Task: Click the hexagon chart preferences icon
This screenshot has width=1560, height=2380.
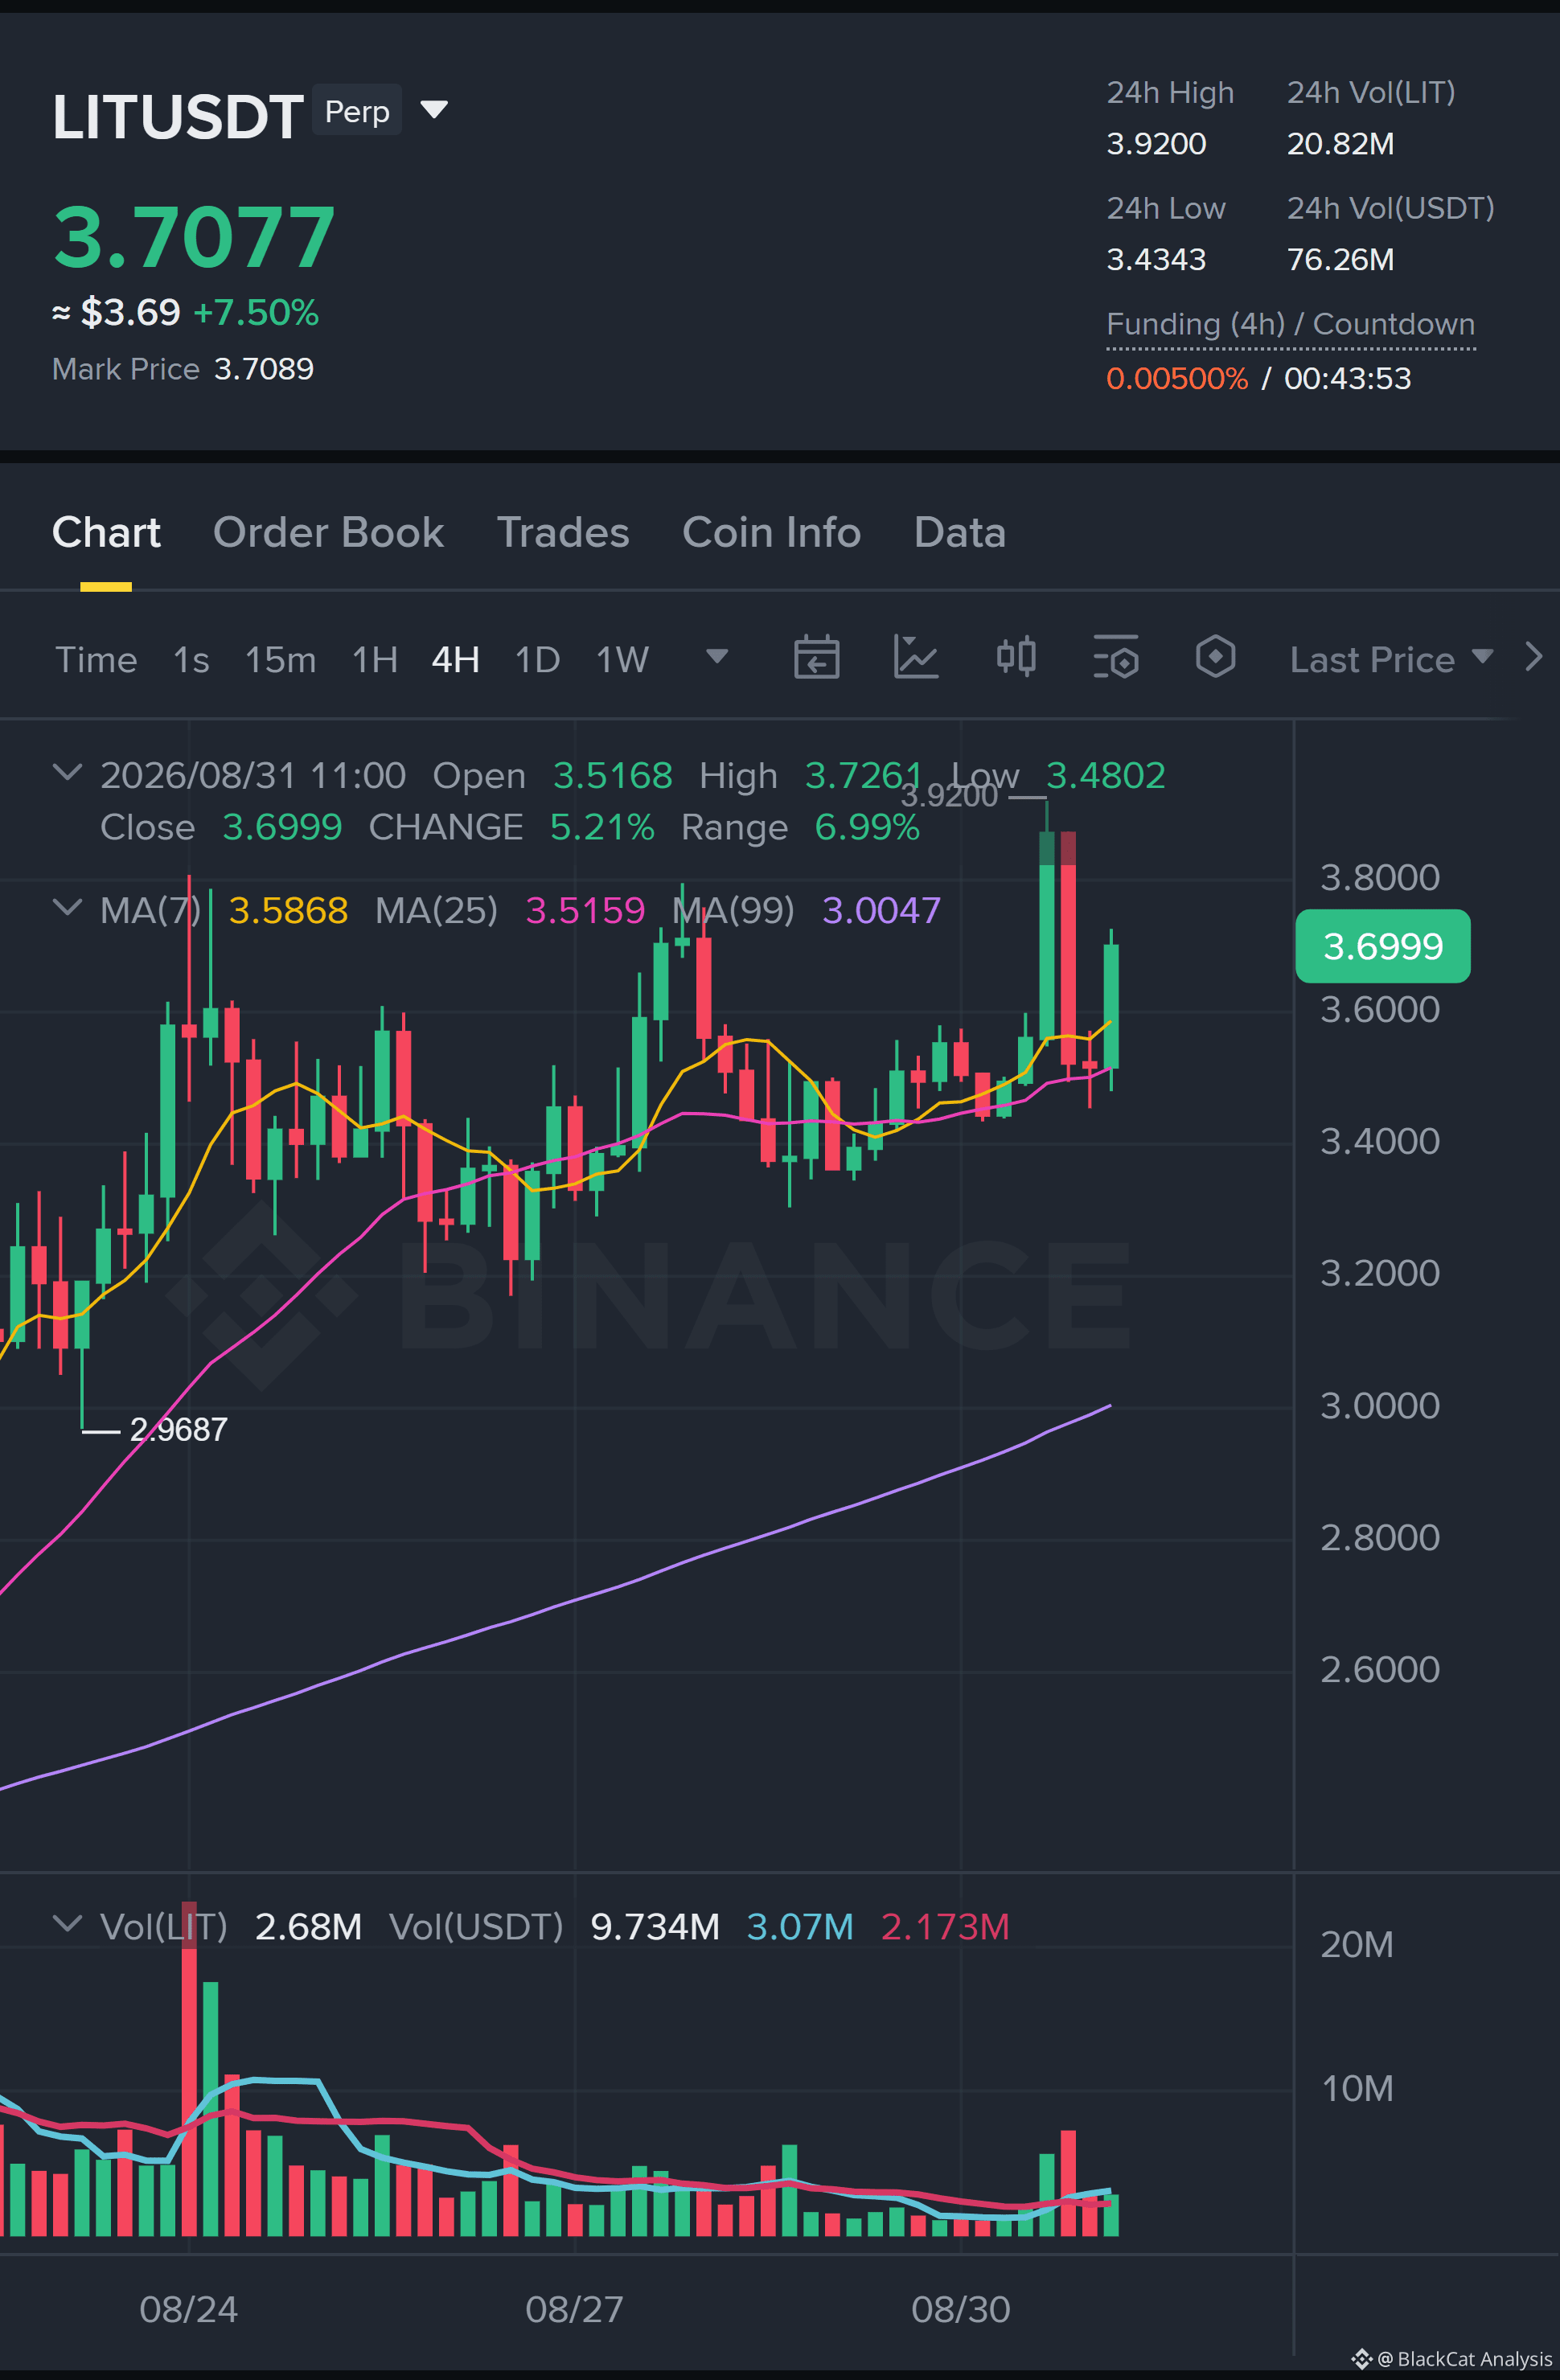Action: 1215,657
